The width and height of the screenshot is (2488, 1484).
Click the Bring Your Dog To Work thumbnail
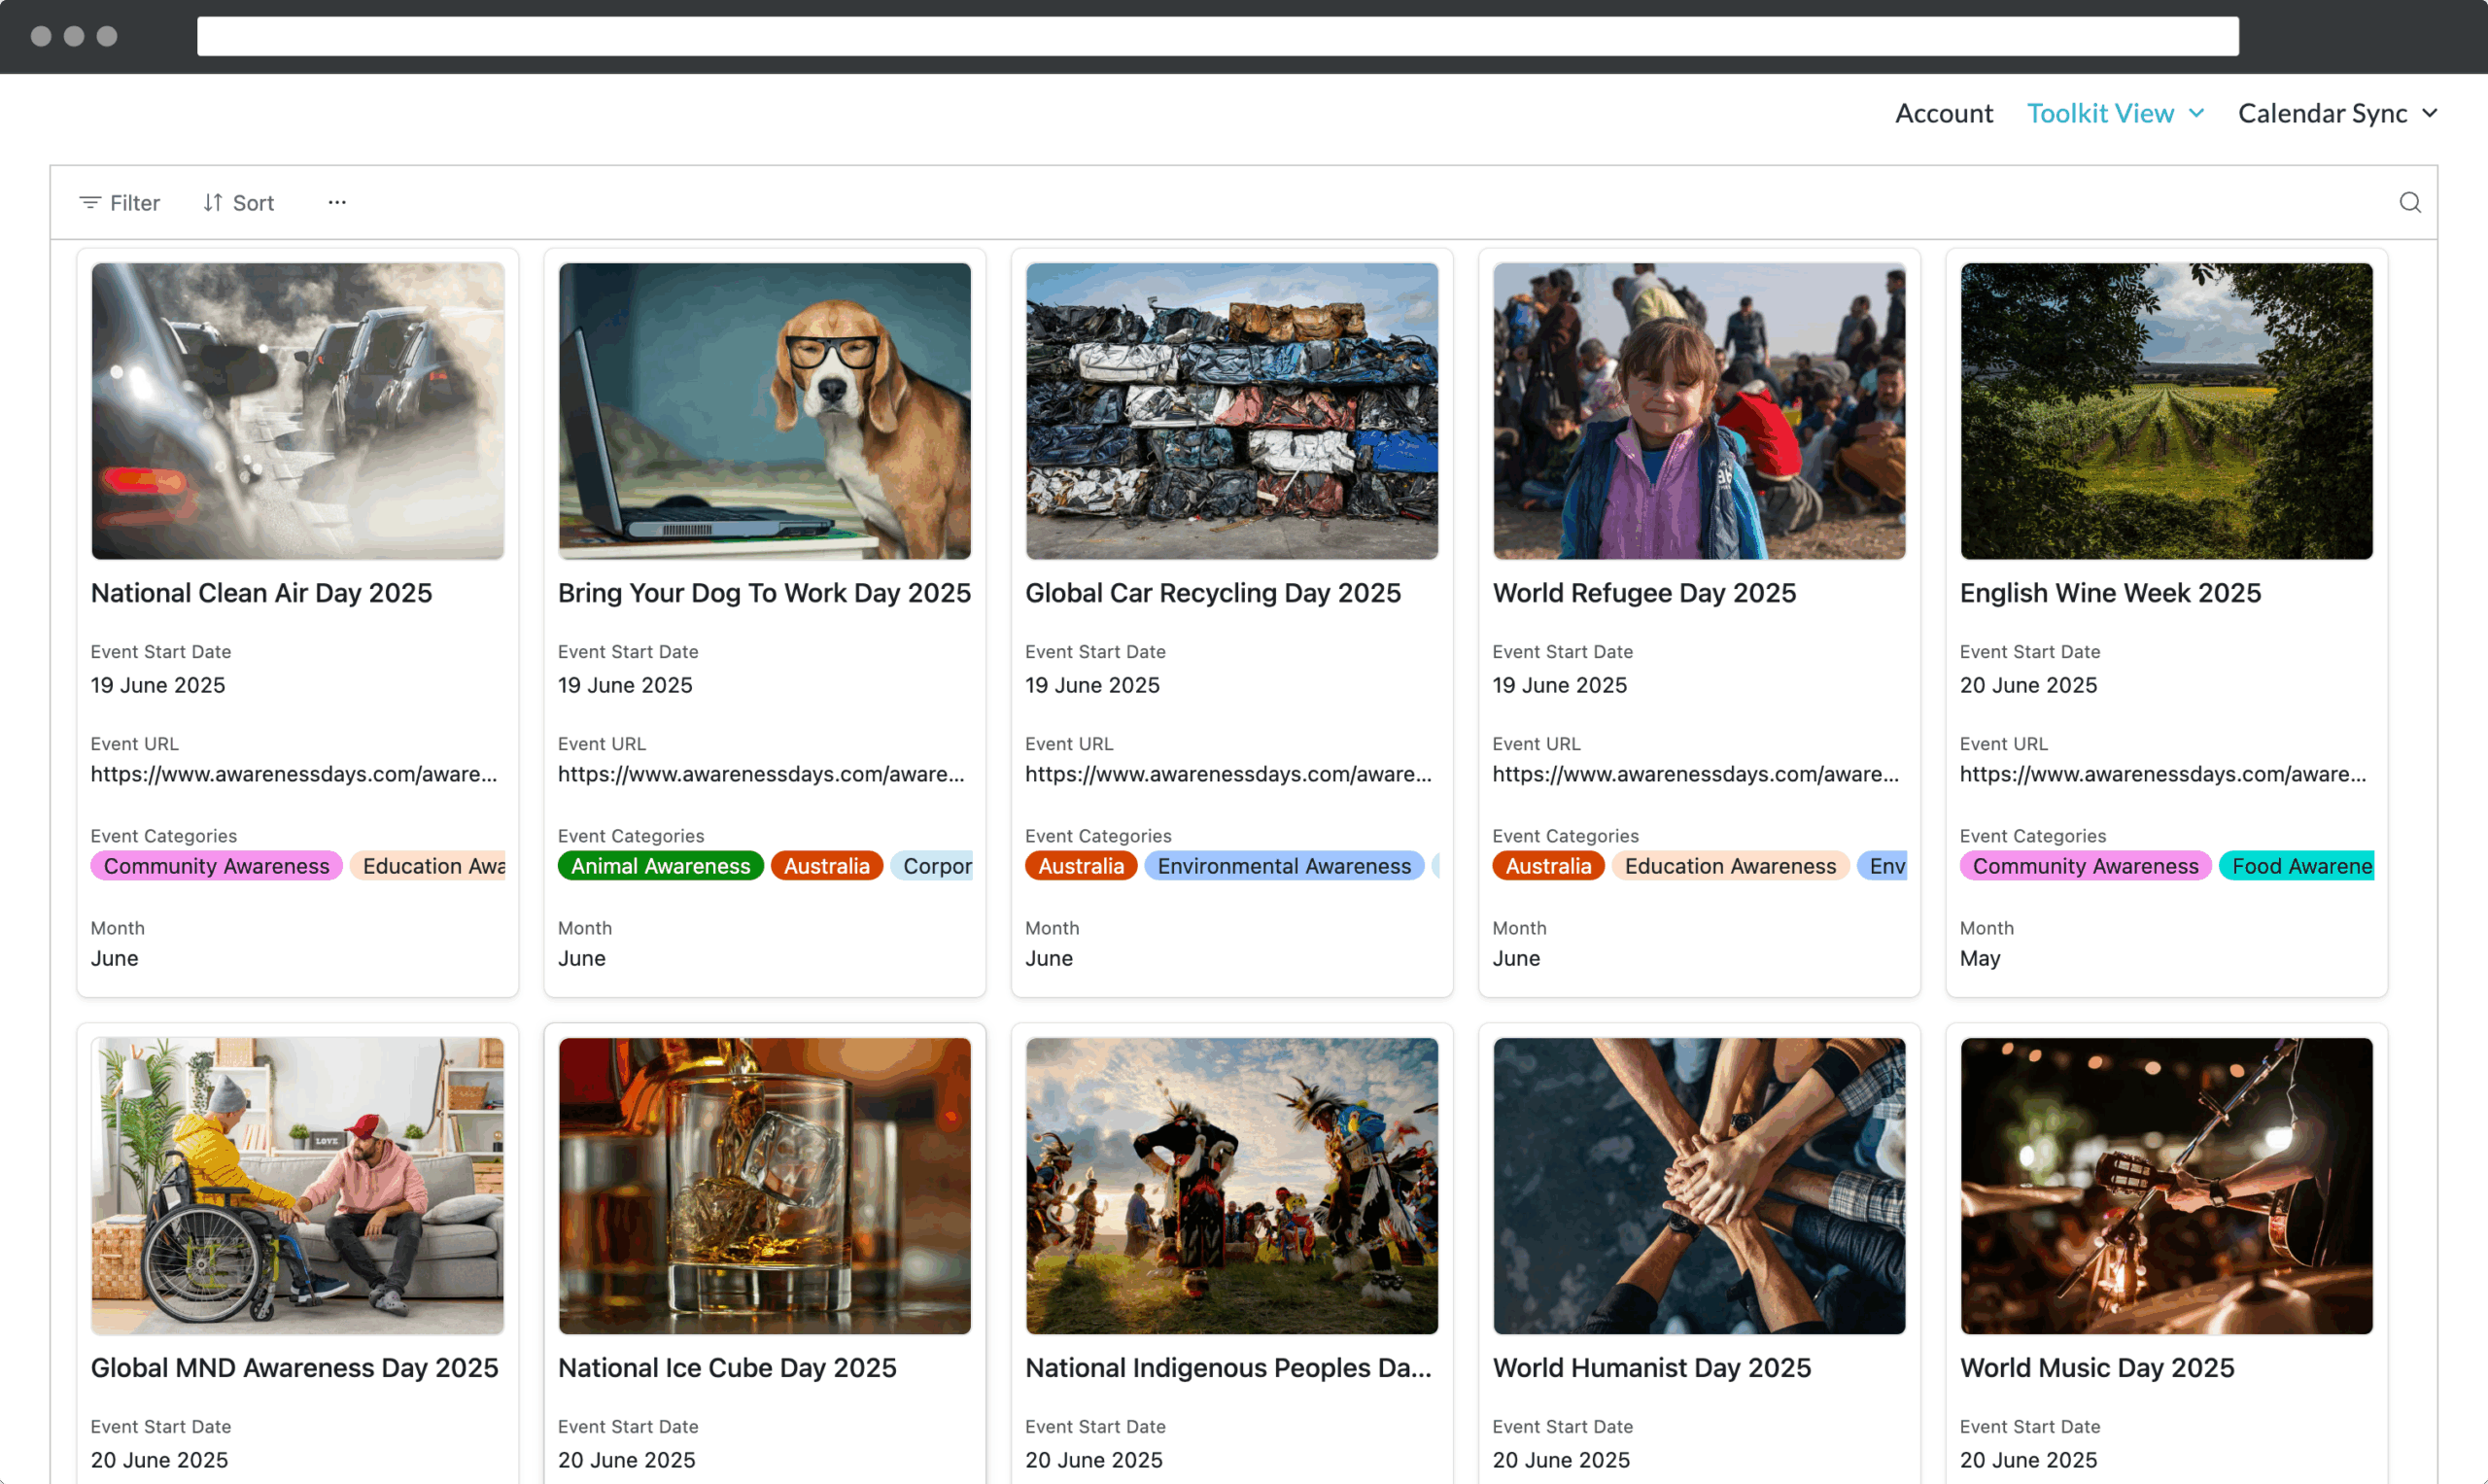click(x=764, y=411)
